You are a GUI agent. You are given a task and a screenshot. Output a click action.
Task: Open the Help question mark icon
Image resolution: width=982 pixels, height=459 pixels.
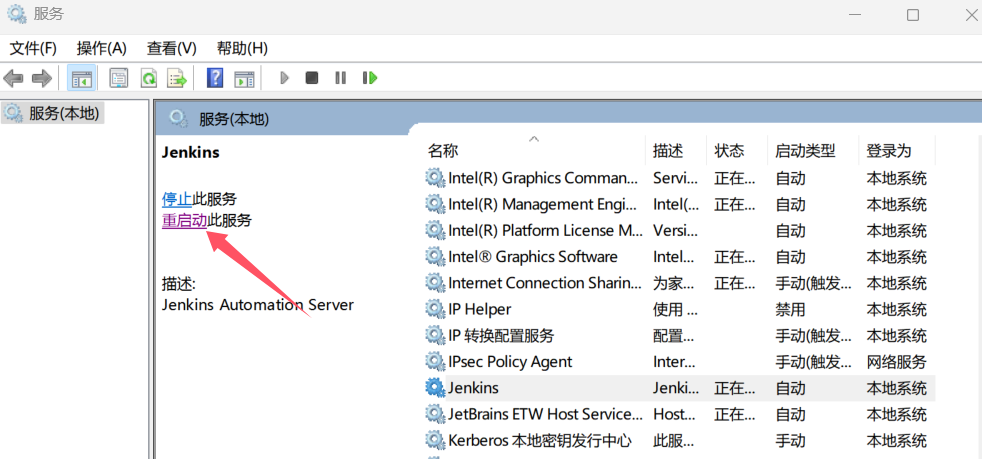pyautogui.click(x=215, y=78)
